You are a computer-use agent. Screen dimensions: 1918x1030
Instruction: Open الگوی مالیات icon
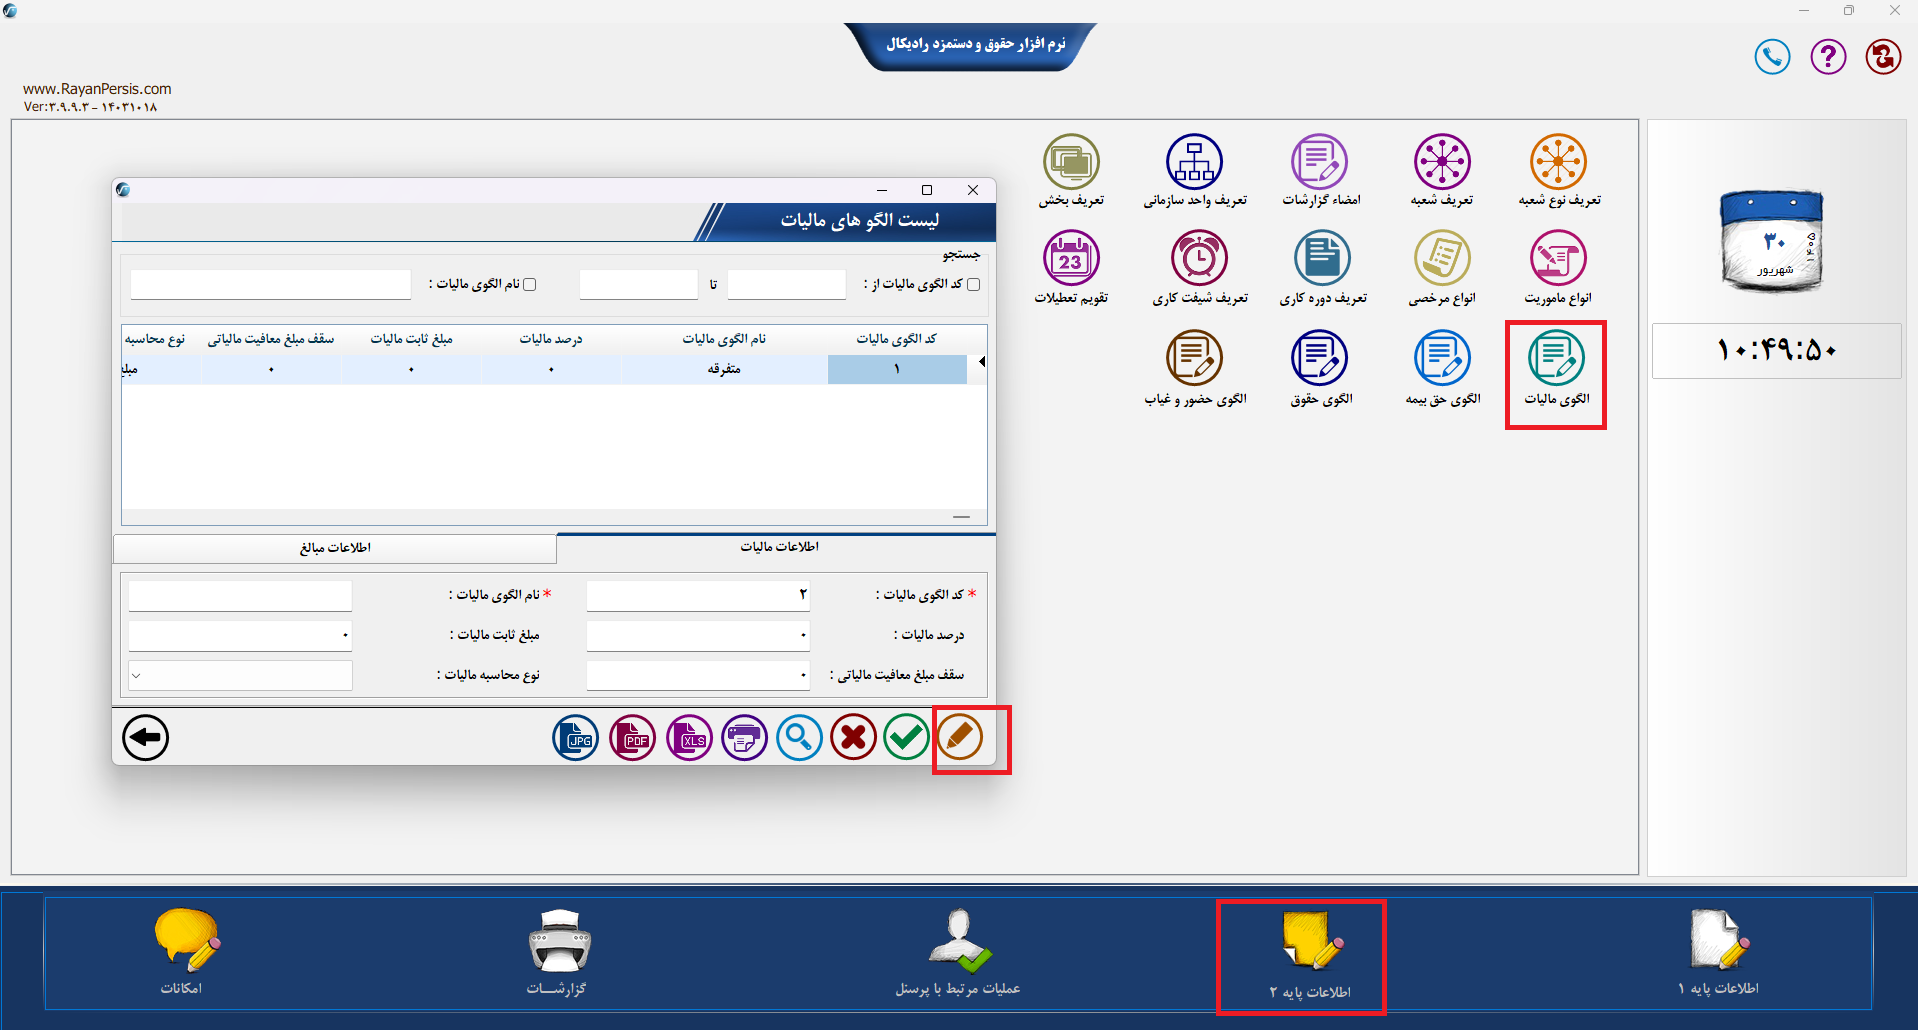pyautogui.click(x=1556, y=358)
